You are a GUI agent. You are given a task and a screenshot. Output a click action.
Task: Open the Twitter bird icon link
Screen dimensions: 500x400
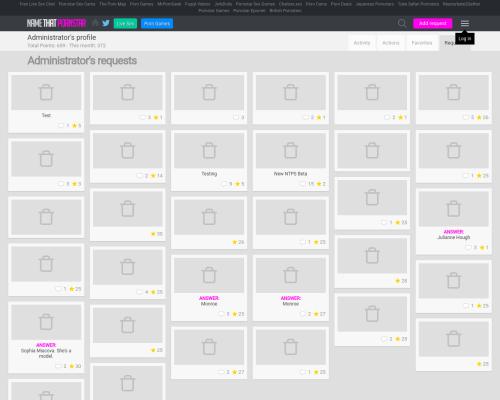(106, 23)
